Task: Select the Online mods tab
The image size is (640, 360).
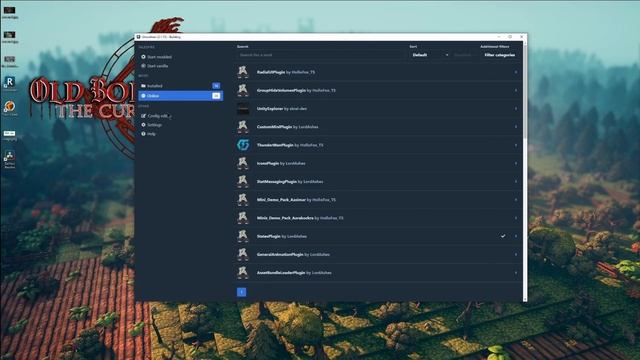Action: pyautogui.click(x=180, y=96)
